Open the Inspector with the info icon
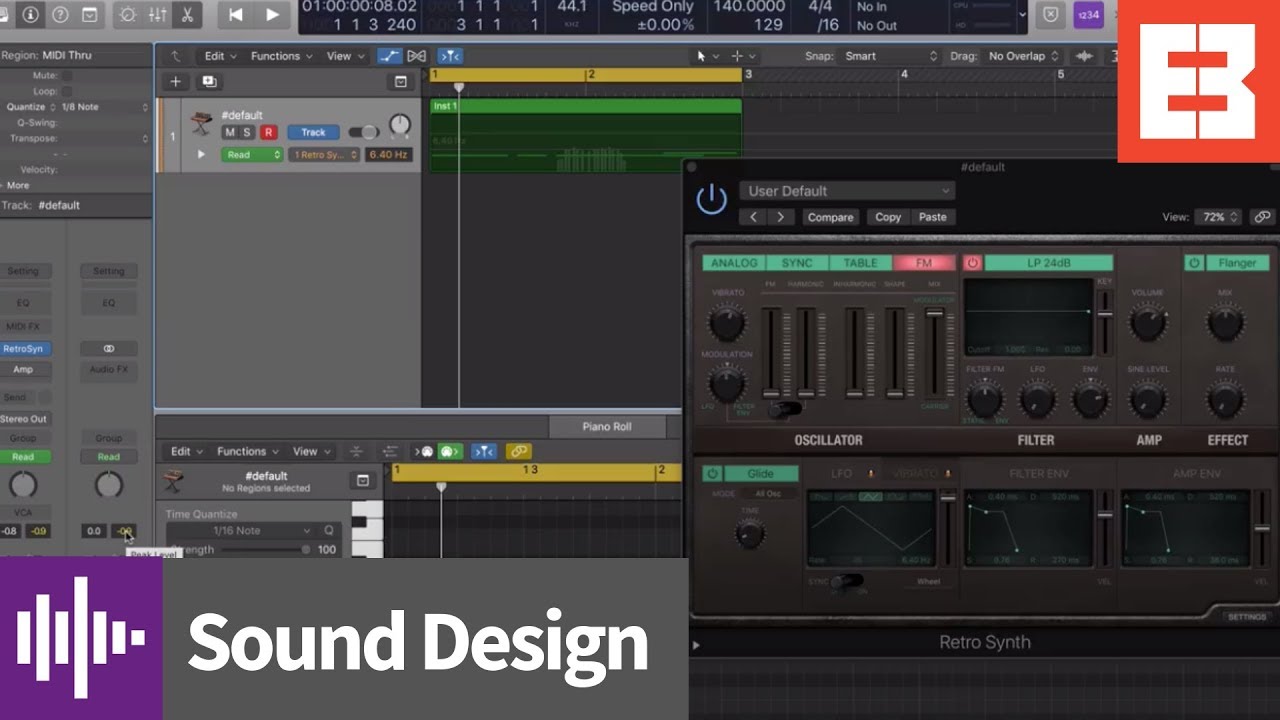 pyautogui.click(x=31, y=15)
